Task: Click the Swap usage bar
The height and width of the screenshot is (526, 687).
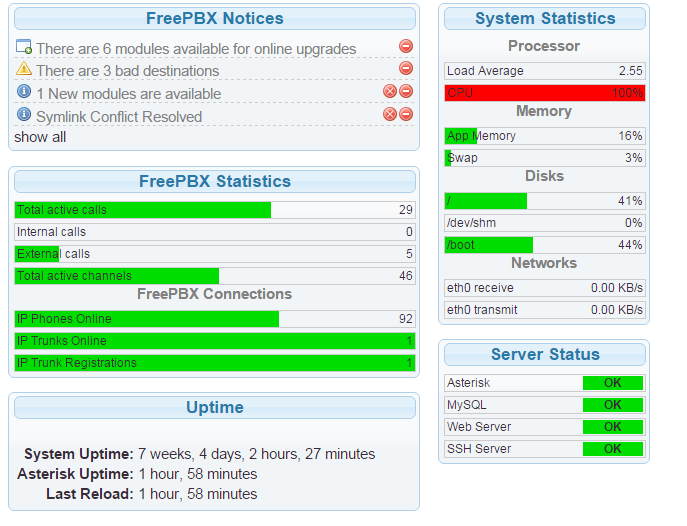Action: click(x=545, y=158)
